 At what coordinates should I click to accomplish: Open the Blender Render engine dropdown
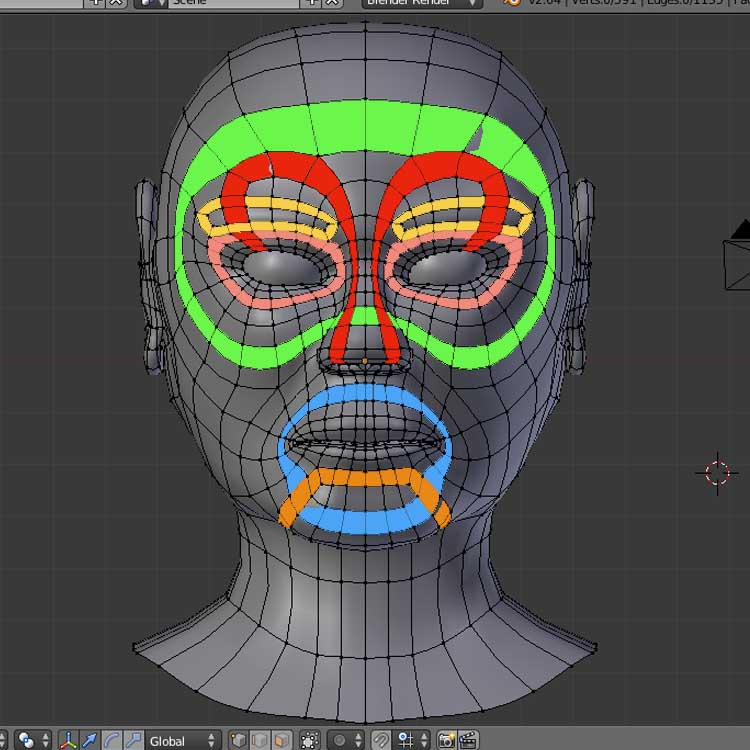[421, 2]
